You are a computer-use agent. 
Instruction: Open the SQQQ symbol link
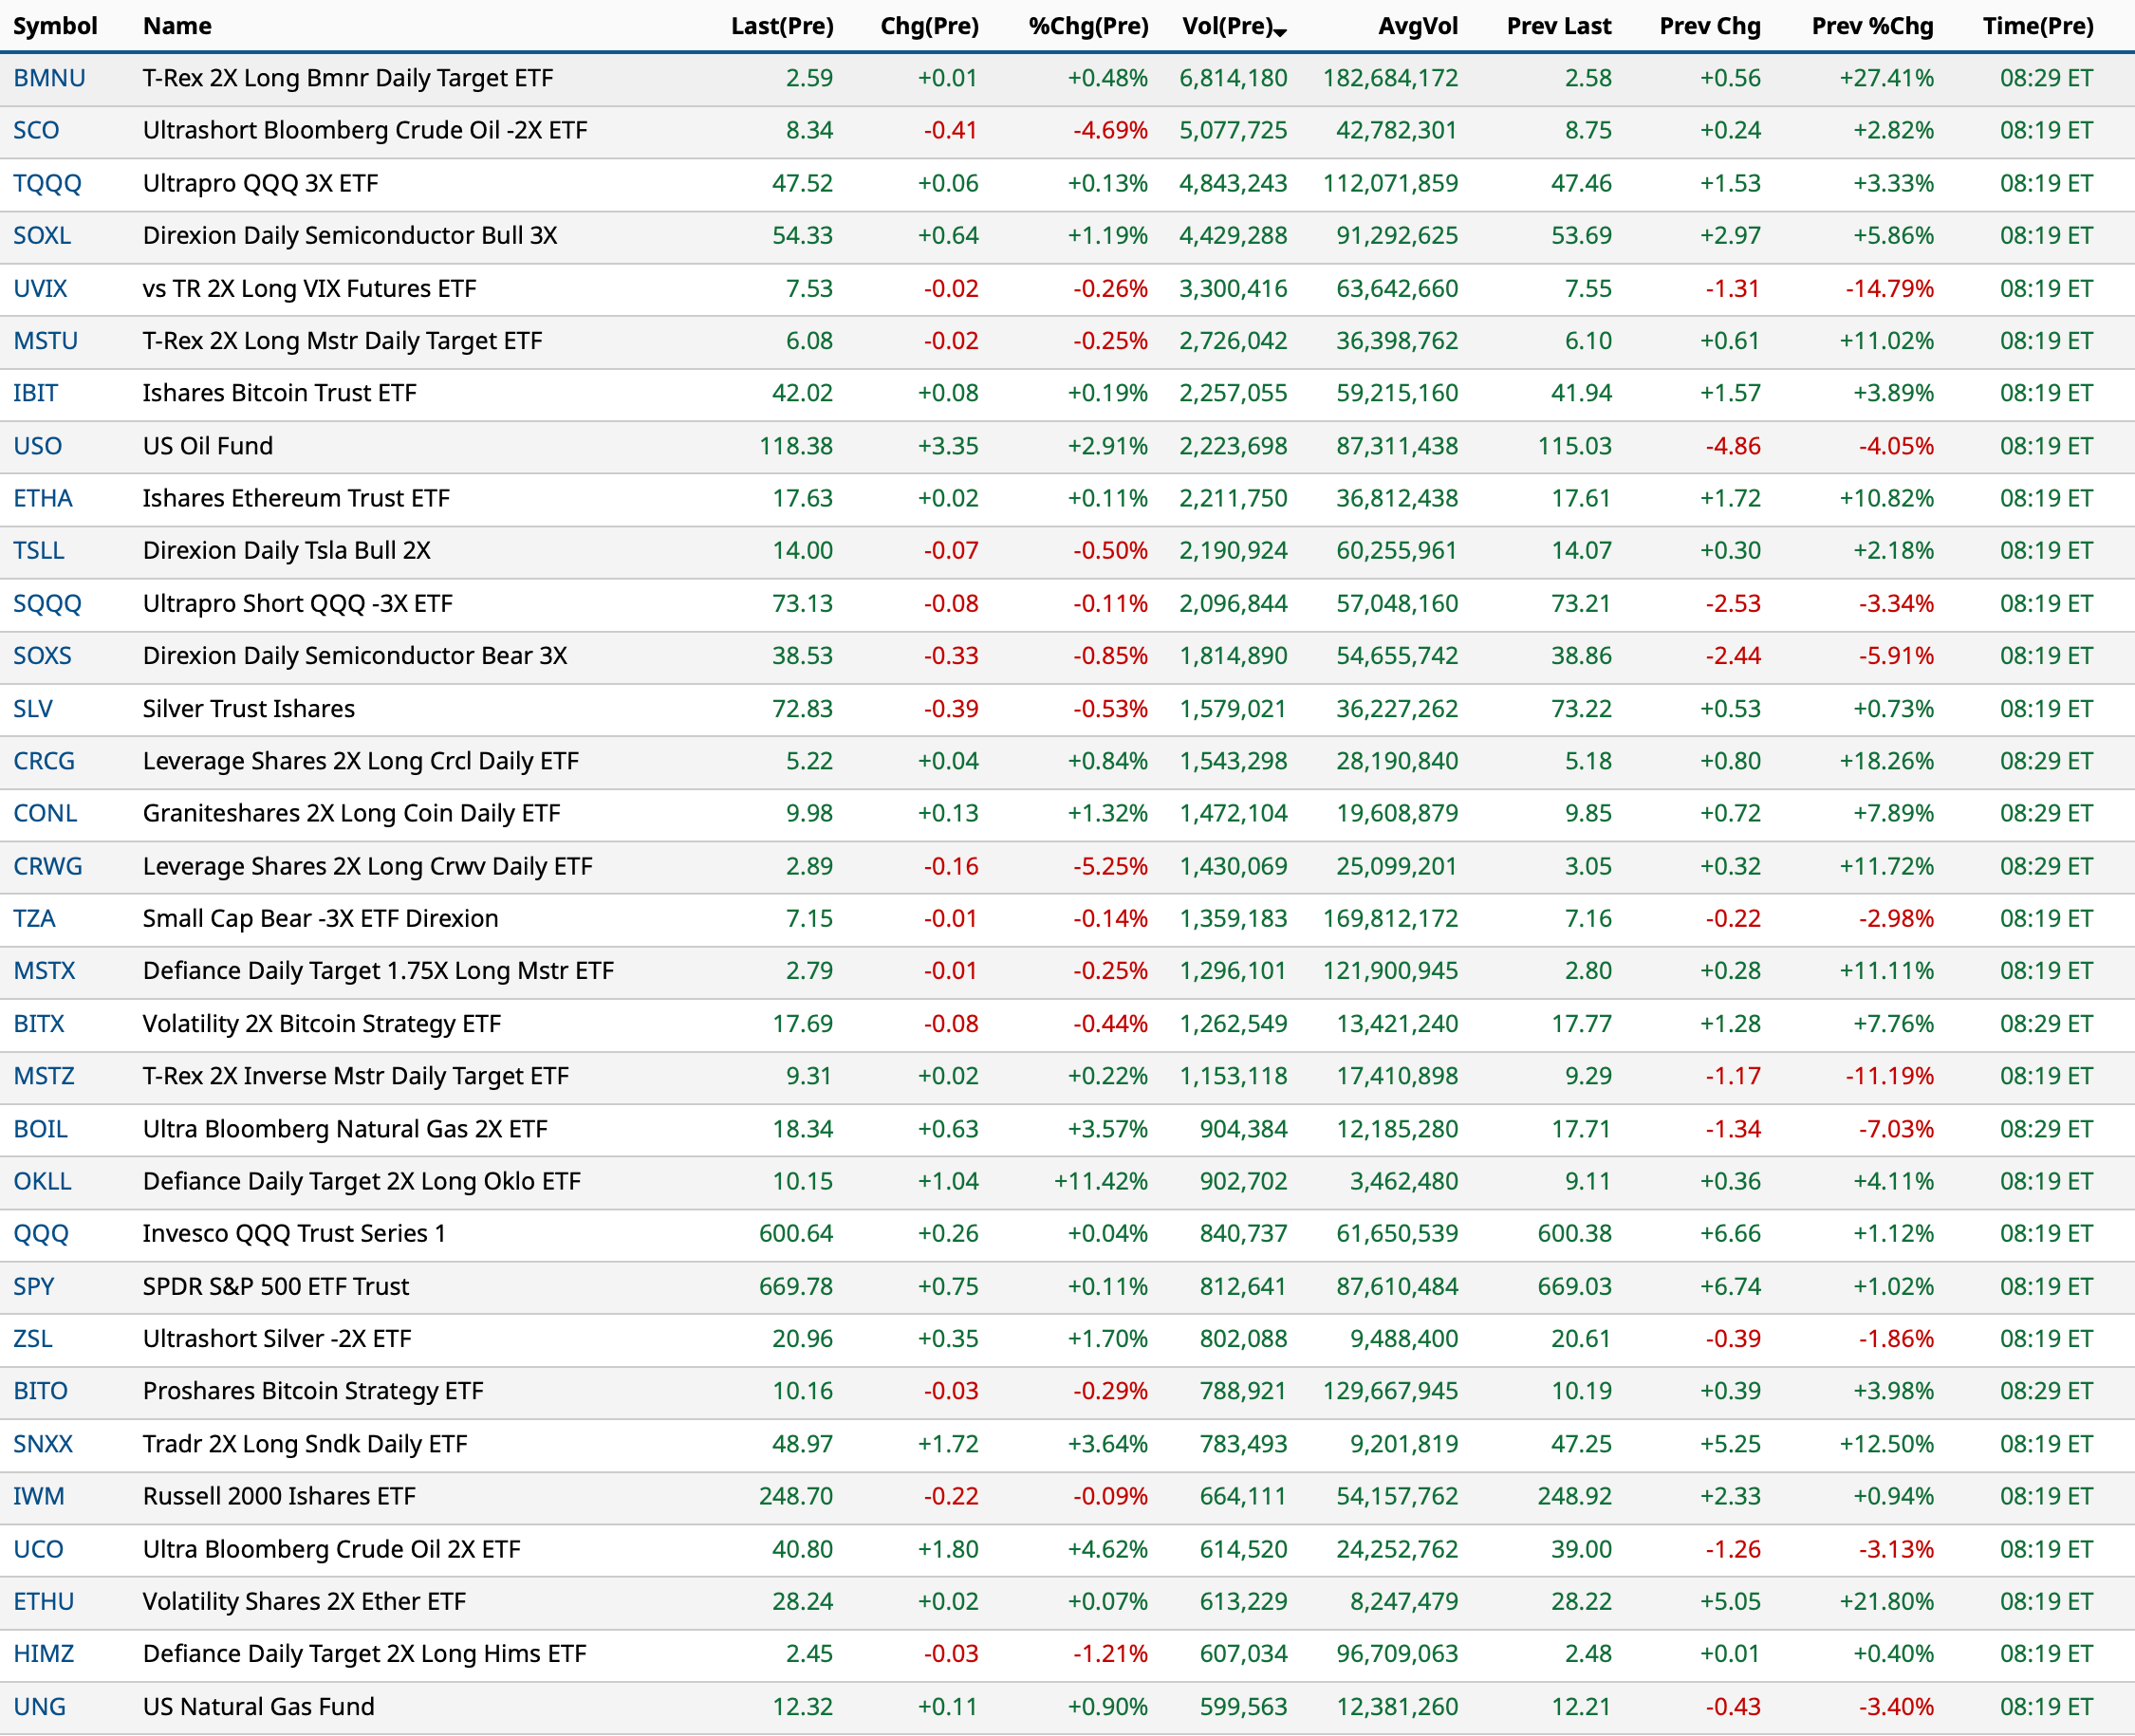(47, 603)
